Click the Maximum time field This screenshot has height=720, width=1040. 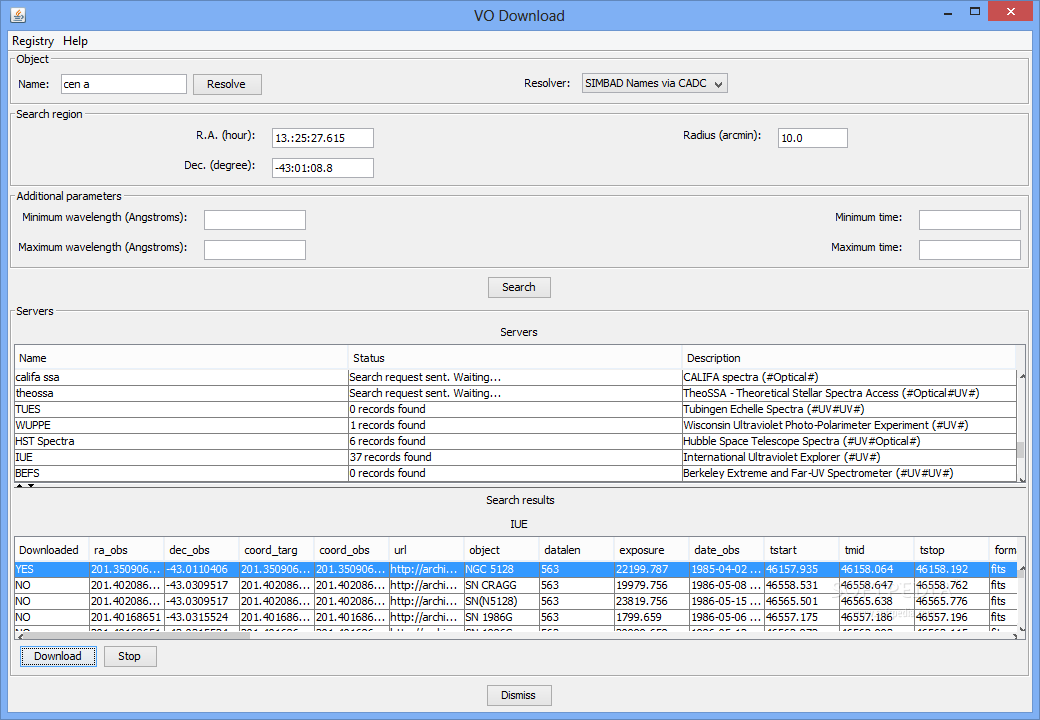click(970, 250)
